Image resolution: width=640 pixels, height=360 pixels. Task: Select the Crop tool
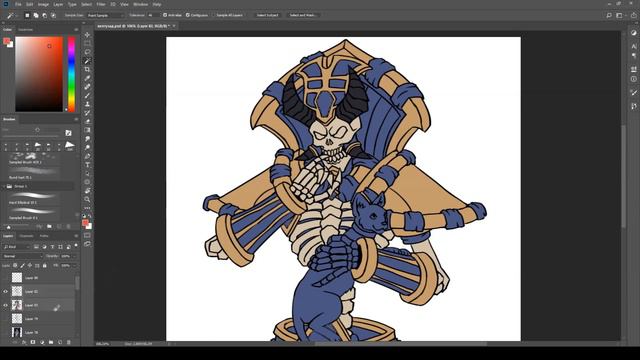pyautogui.click(x=87, y=69)
